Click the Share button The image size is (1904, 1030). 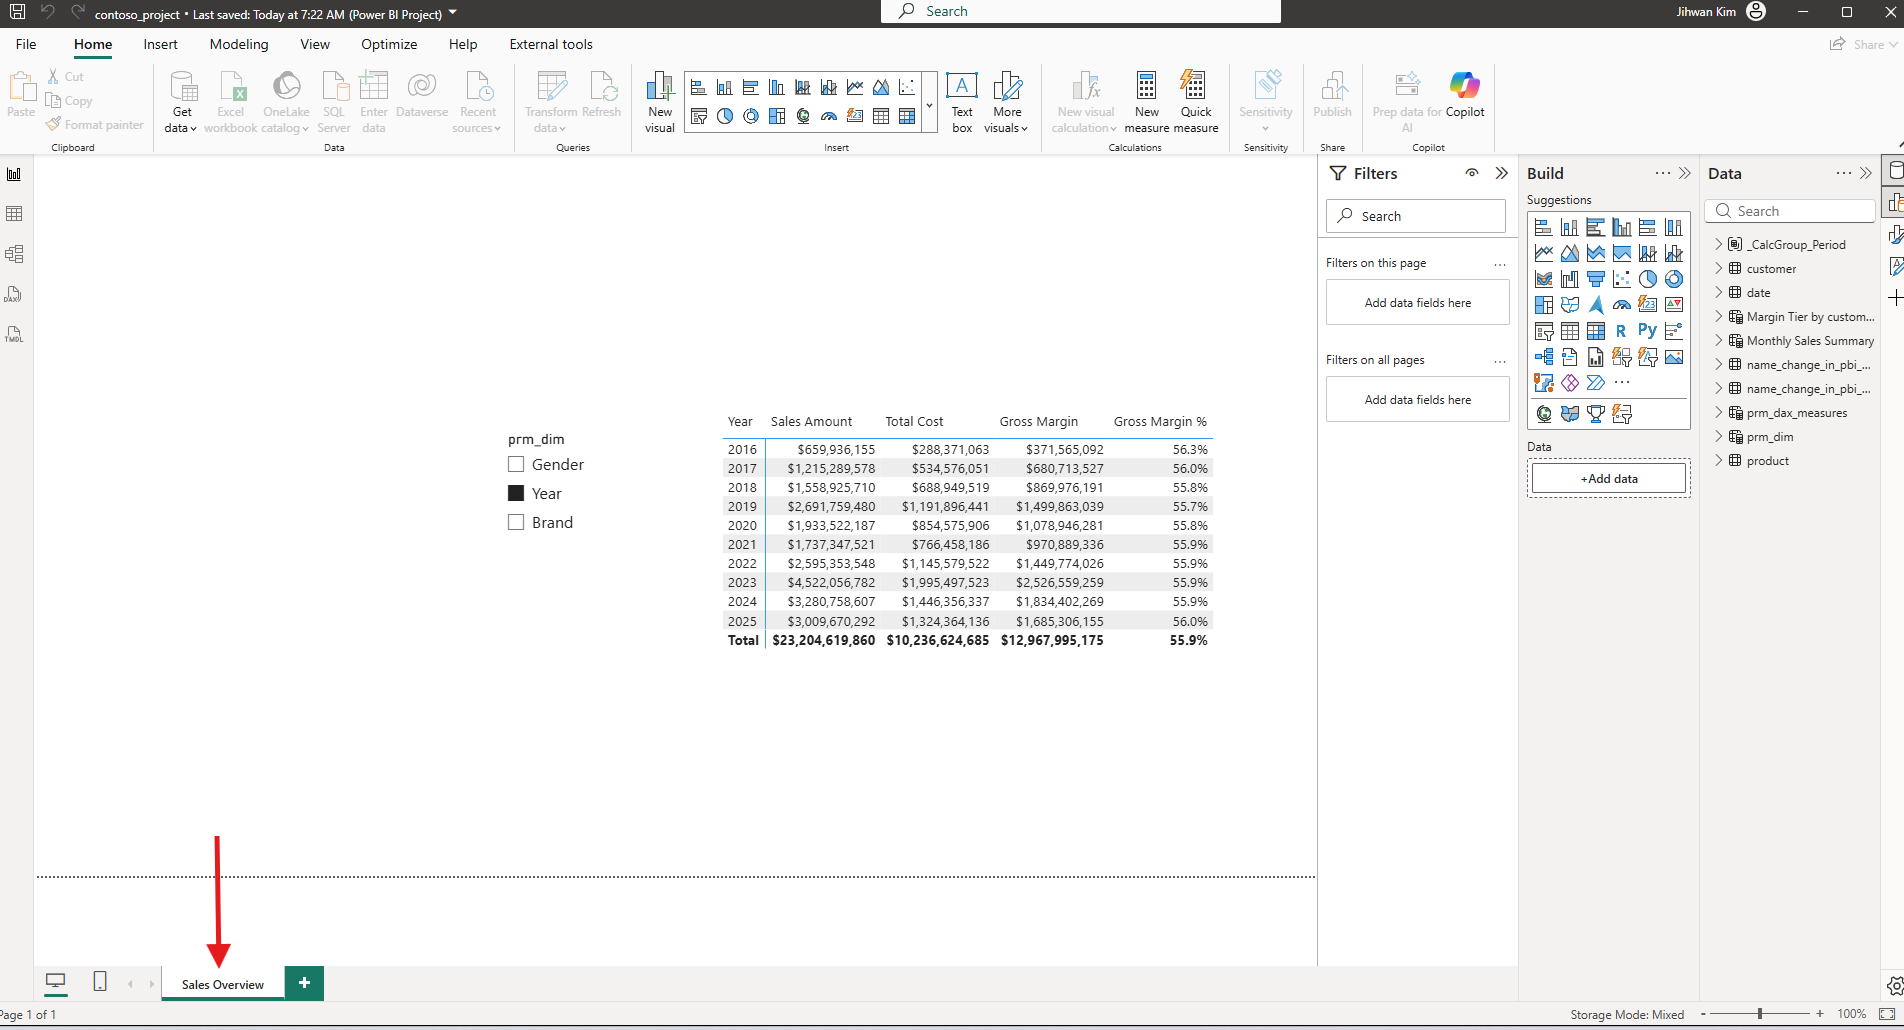click(1863, 44)
